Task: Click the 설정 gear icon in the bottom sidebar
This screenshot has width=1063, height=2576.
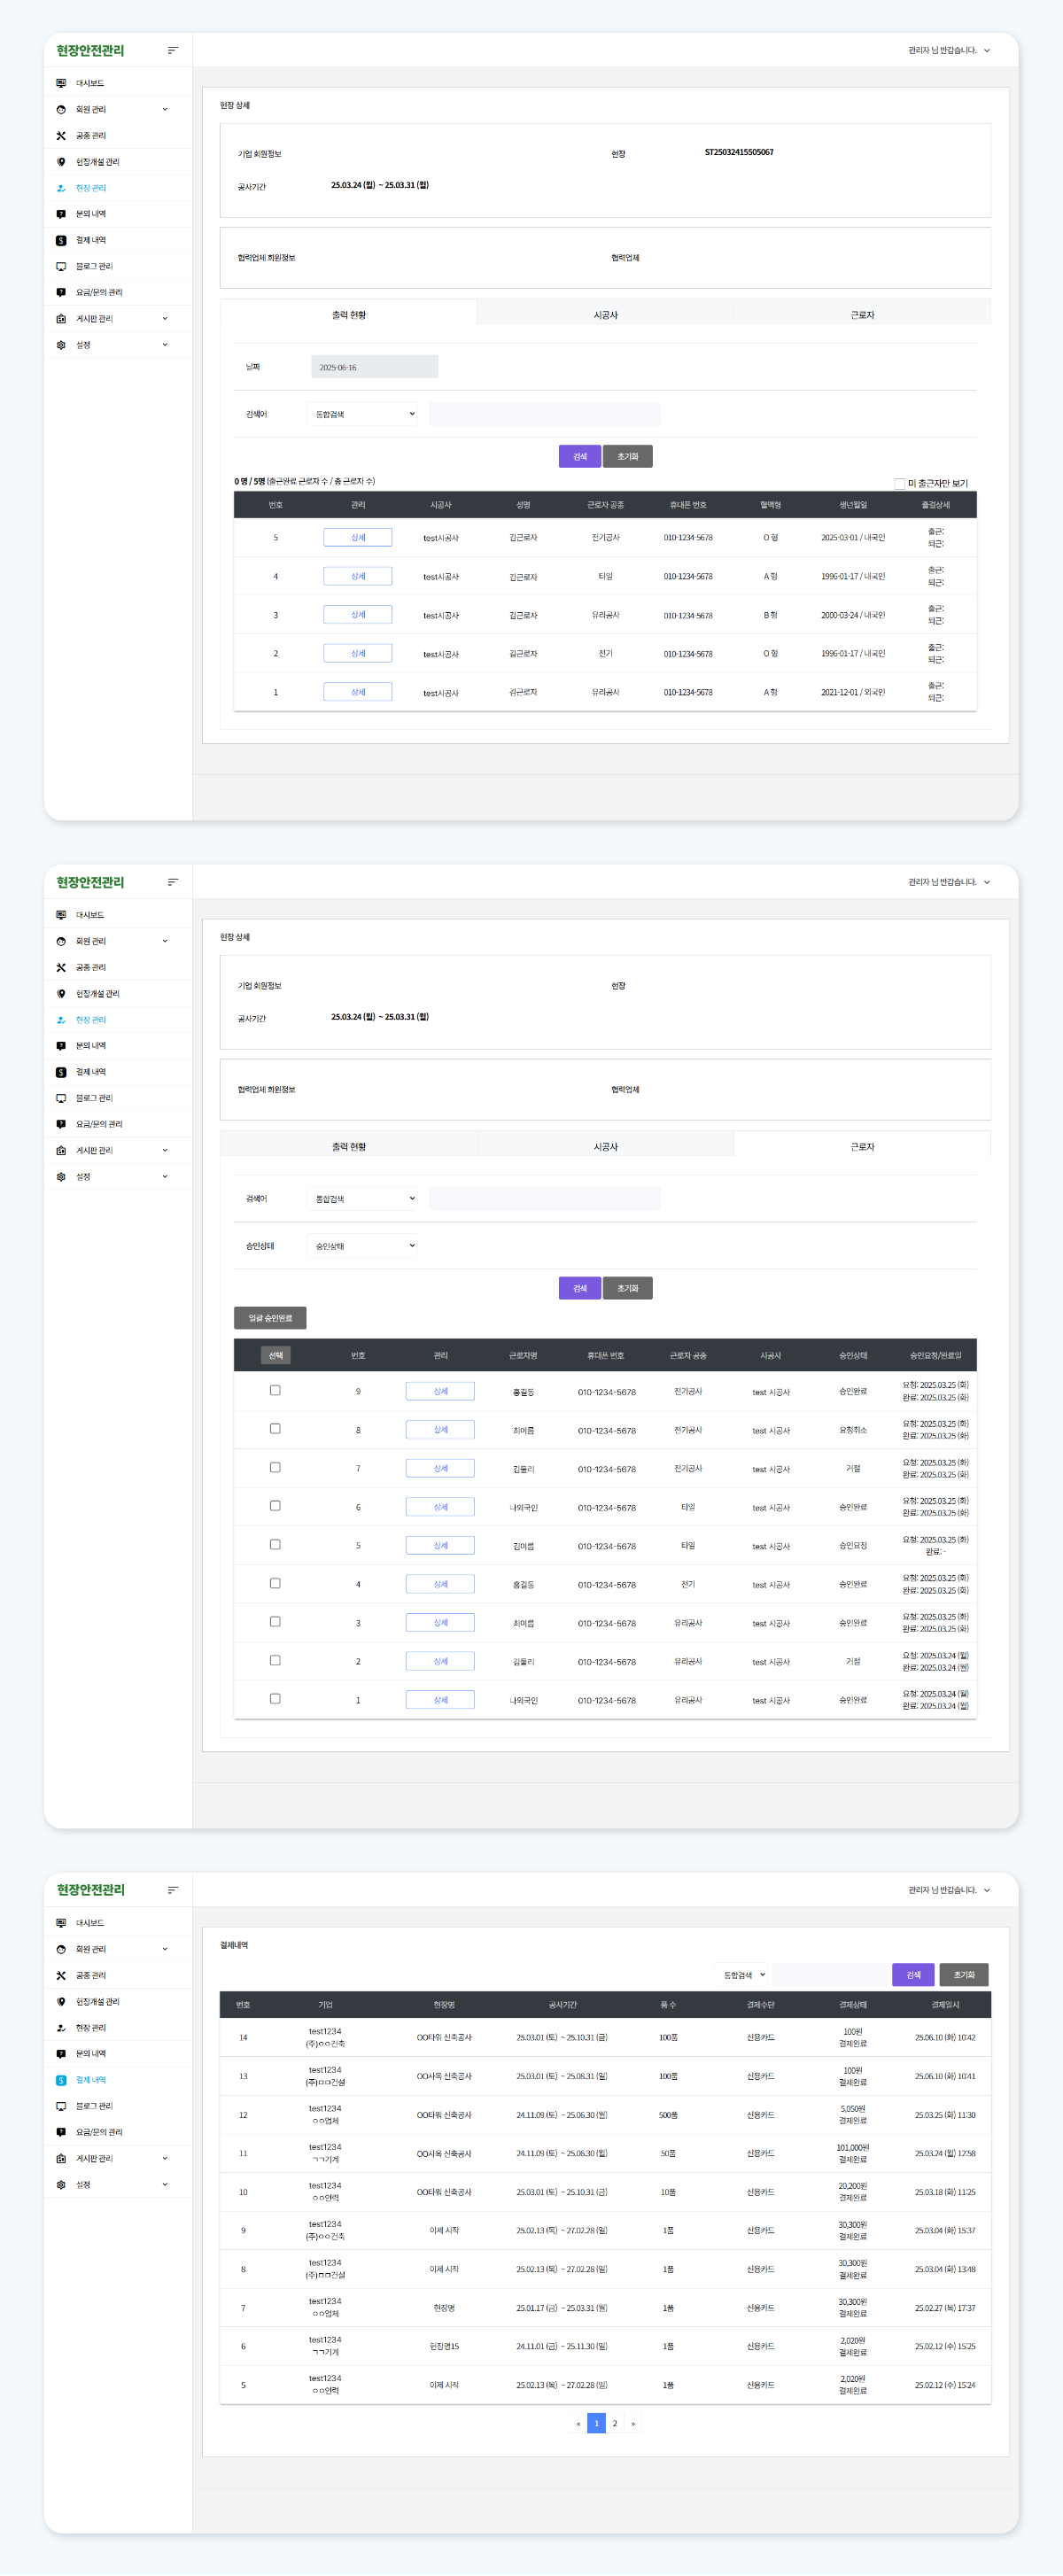Action: (61, 2185)
